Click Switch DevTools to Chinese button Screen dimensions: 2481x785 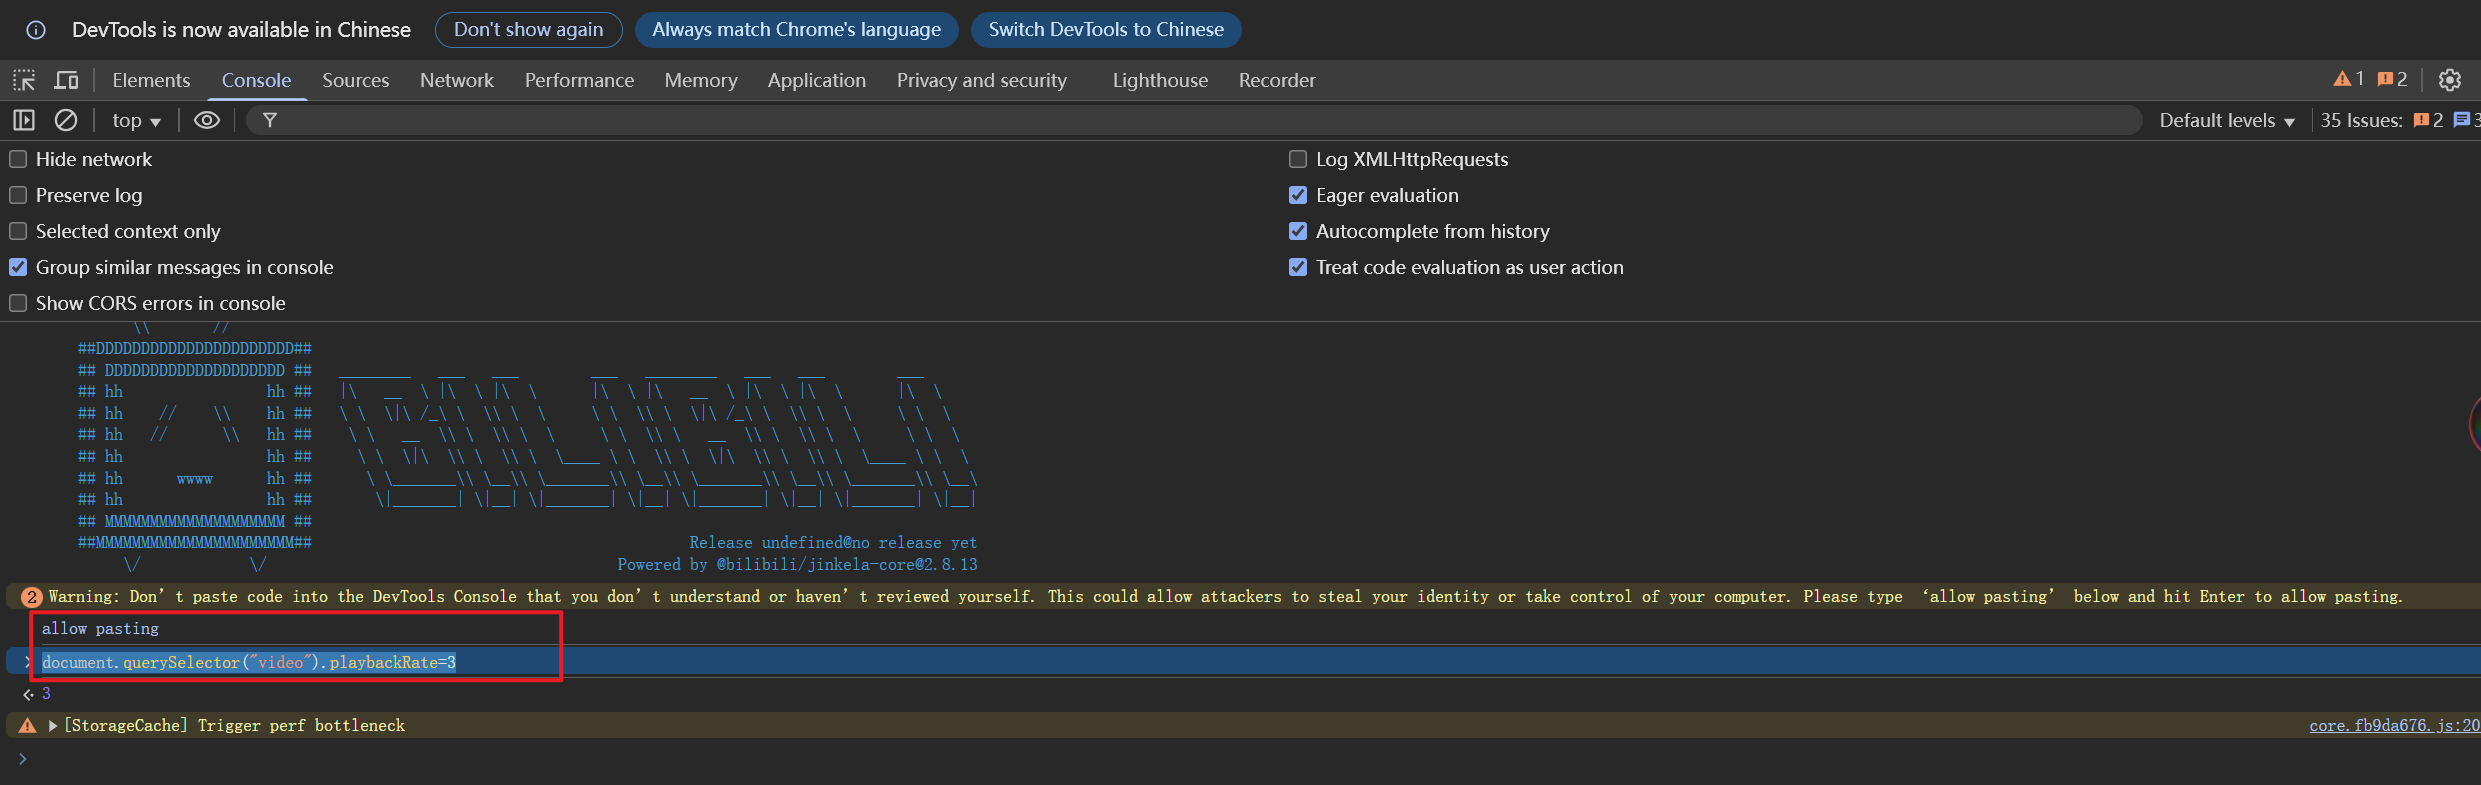point(1105,30)
